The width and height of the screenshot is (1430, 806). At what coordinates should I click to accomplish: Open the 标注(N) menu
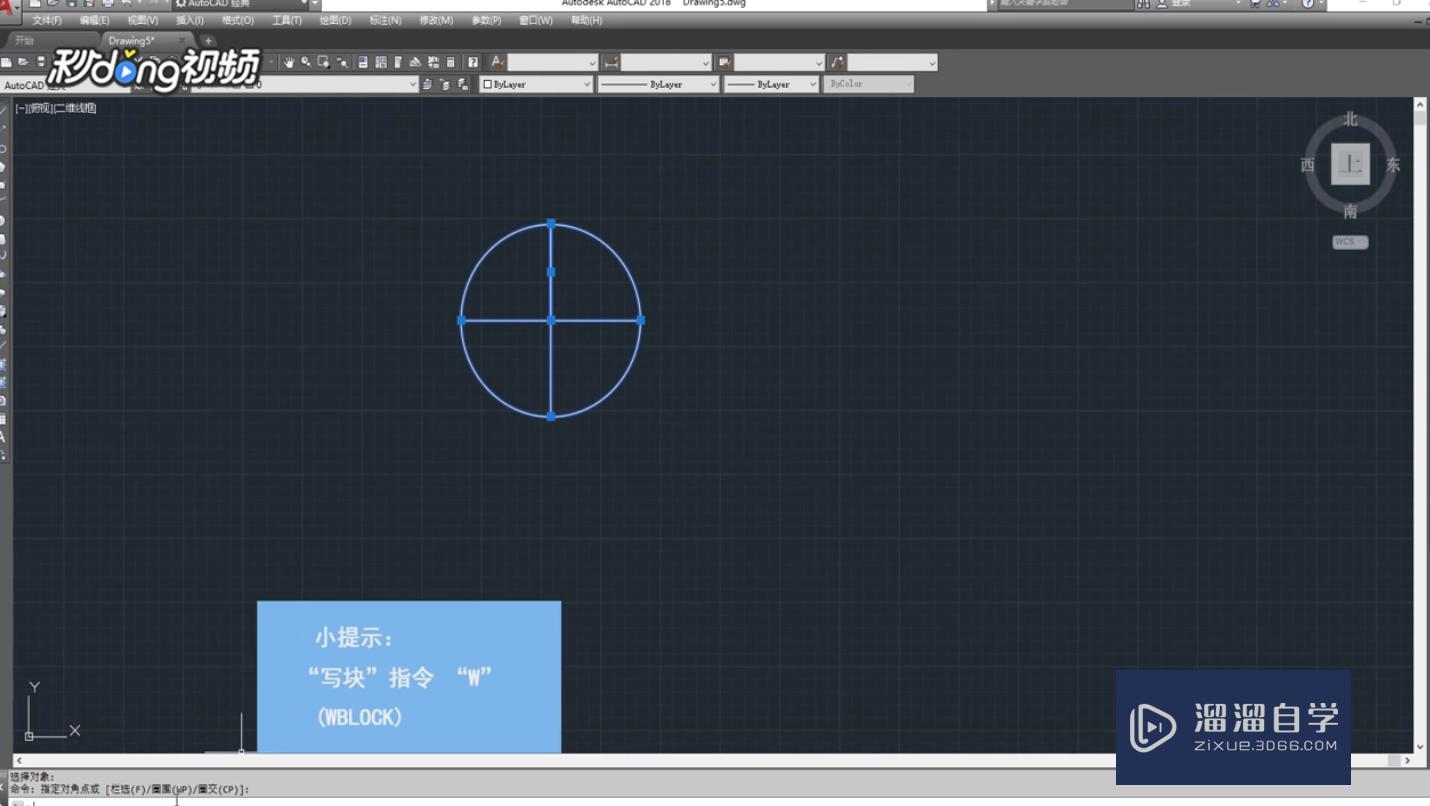click(x=385, y=20)
